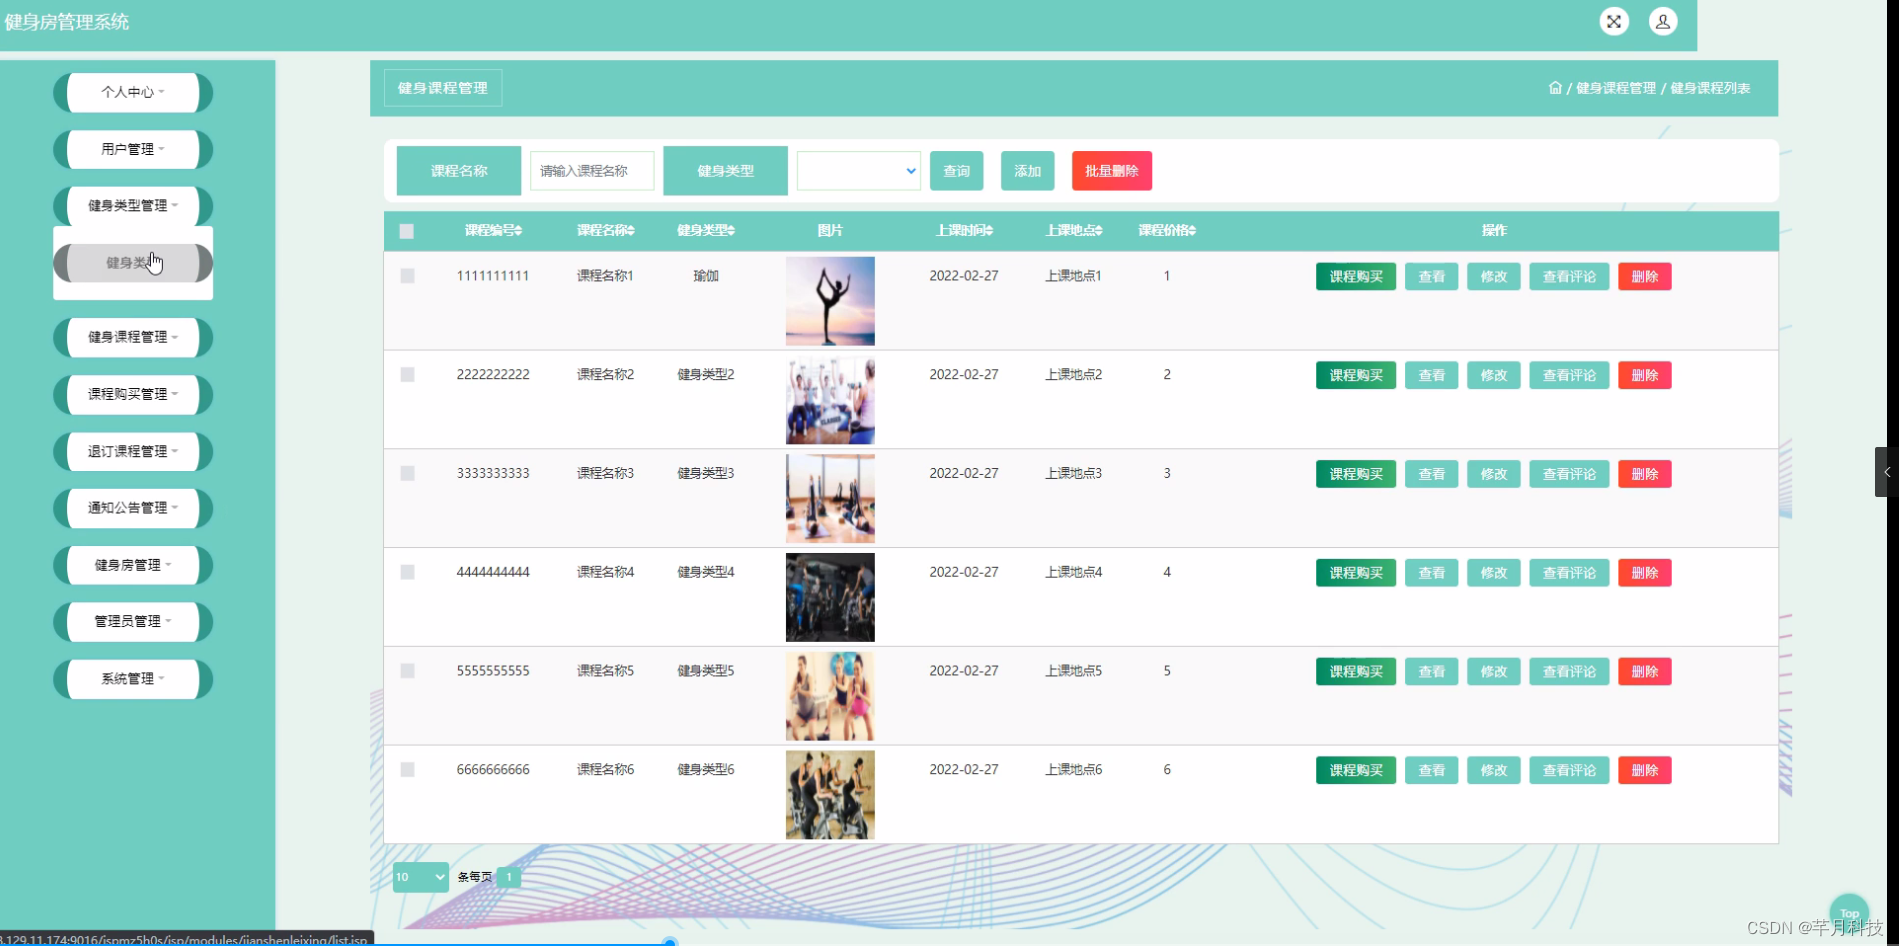1899x946 pixels.
Task: Toggle the select-all checkbox in table header
Action: pos(406,231)
